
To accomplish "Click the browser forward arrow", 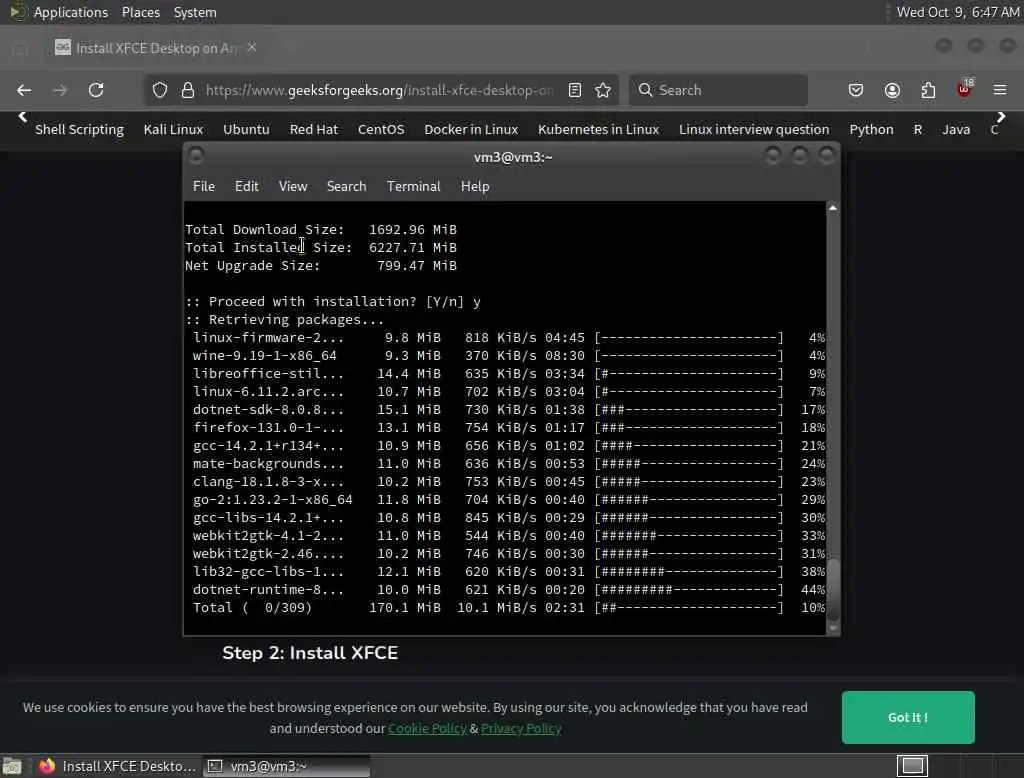I will pyautogui.click(x=60, y=90).
